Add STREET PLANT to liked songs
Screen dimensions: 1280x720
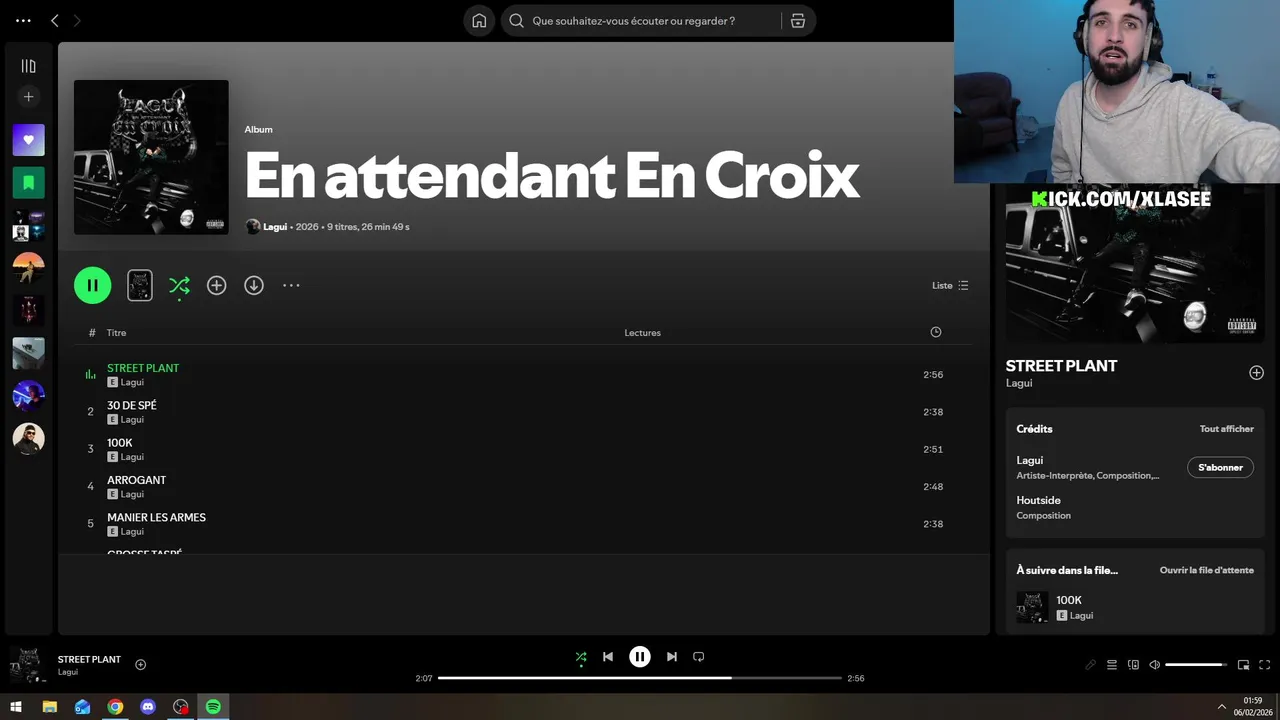pyautogui.click(x=1256, y=373)
